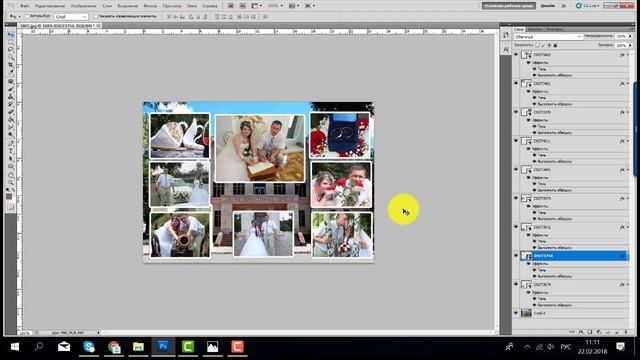Choose Основная рабочая среда workspace button

click(x=509, y=6)
